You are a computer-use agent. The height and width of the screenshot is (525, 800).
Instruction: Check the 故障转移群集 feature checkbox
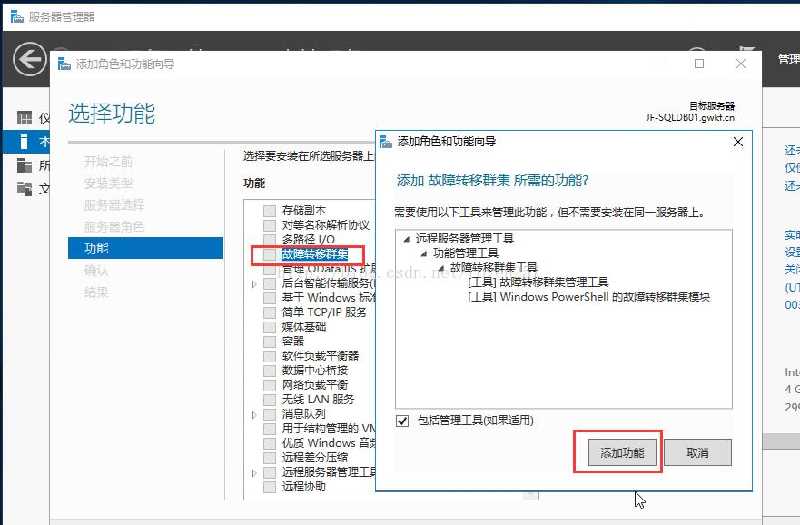[x=268, y=255]
